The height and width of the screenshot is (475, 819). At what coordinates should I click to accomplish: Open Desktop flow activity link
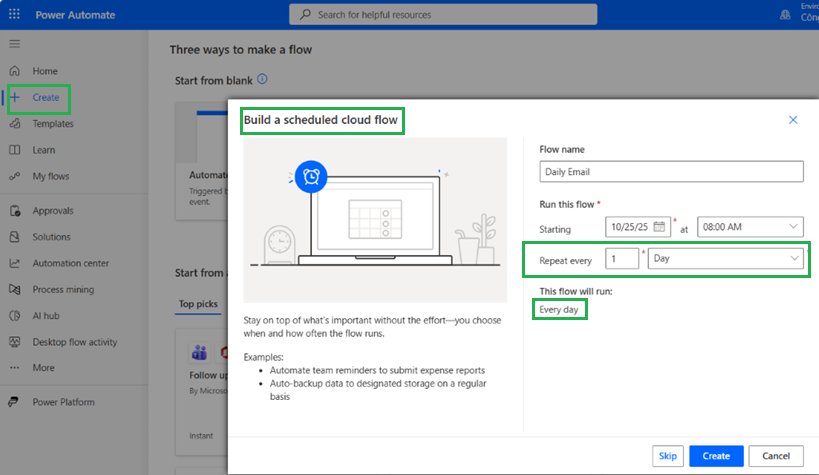[75, 342]
